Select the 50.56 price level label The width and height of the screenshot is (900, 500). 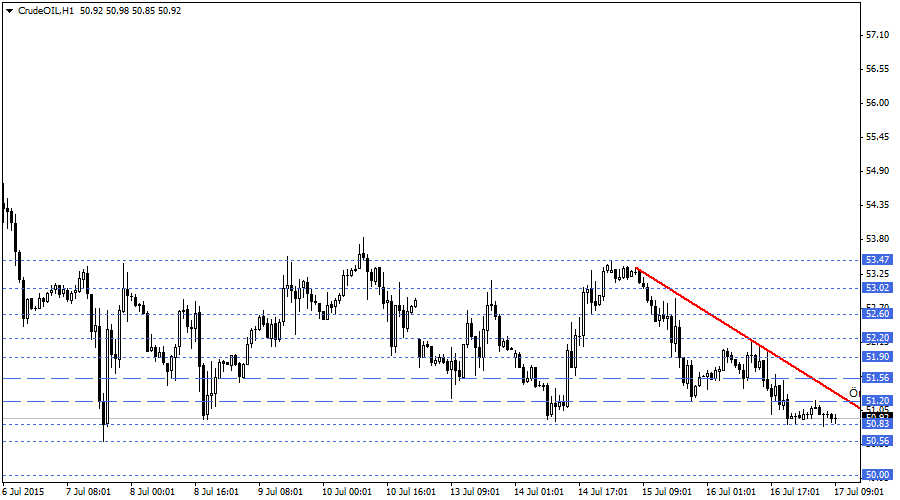(x=876, y=441)
